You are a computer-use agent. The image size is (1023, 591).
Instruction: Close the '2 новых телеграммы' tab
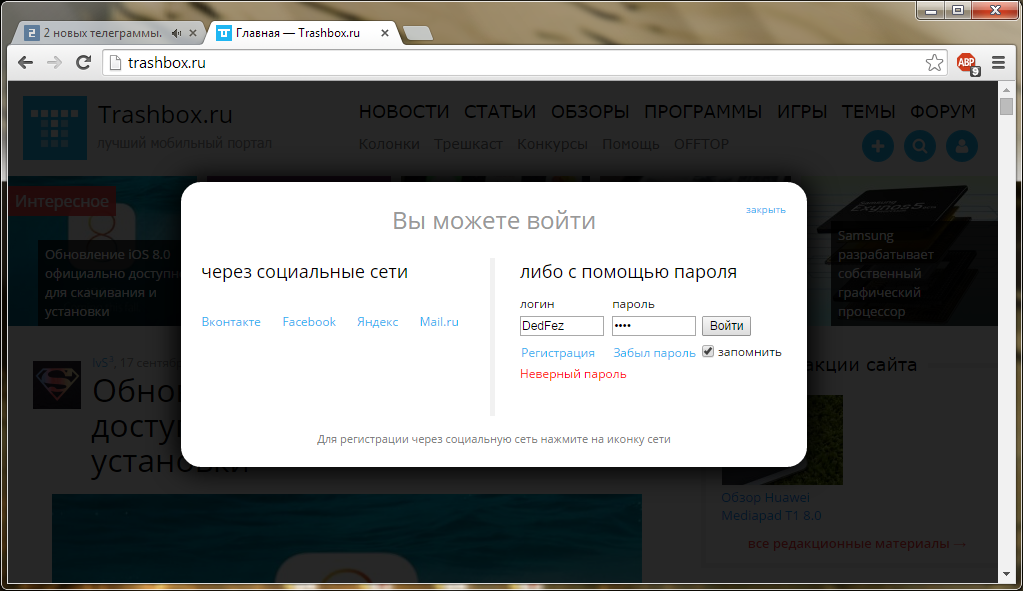pos(192,33)
